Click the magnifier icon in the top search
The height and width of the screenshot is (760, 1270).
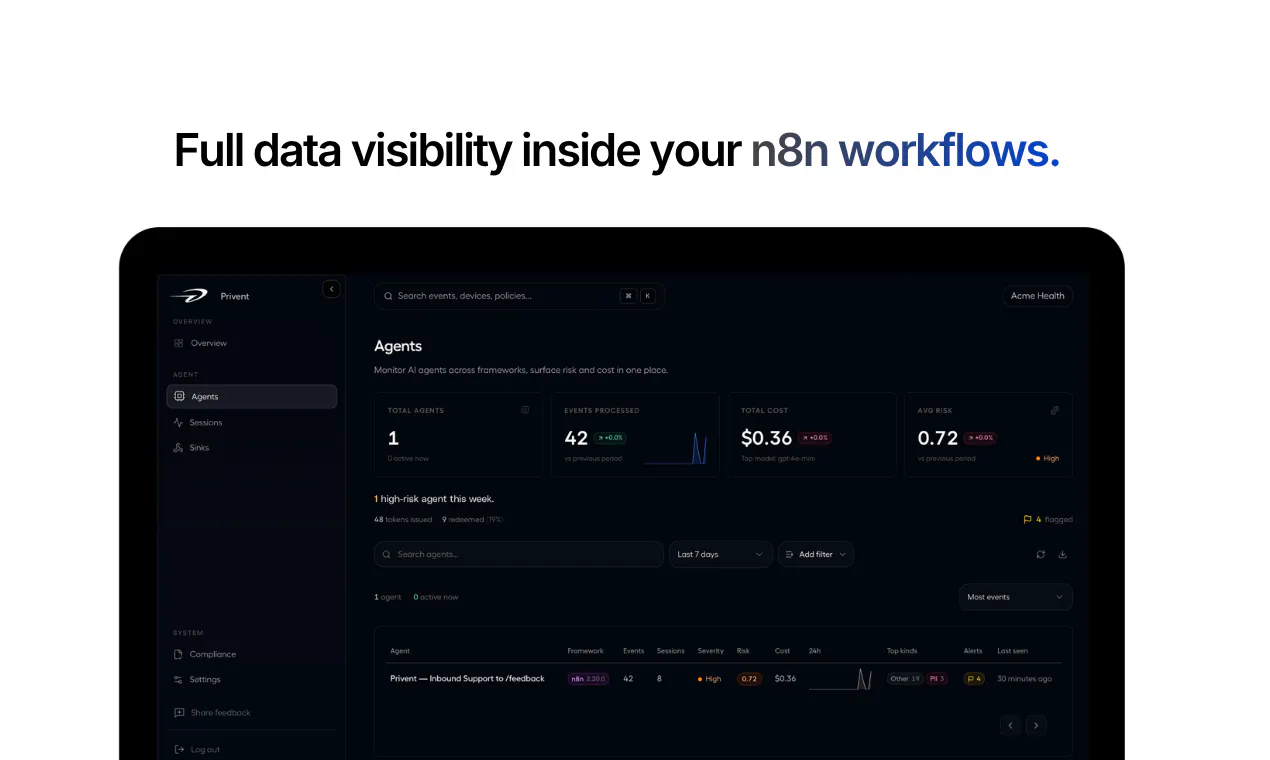pyautogui.click(x=388, y=296)
